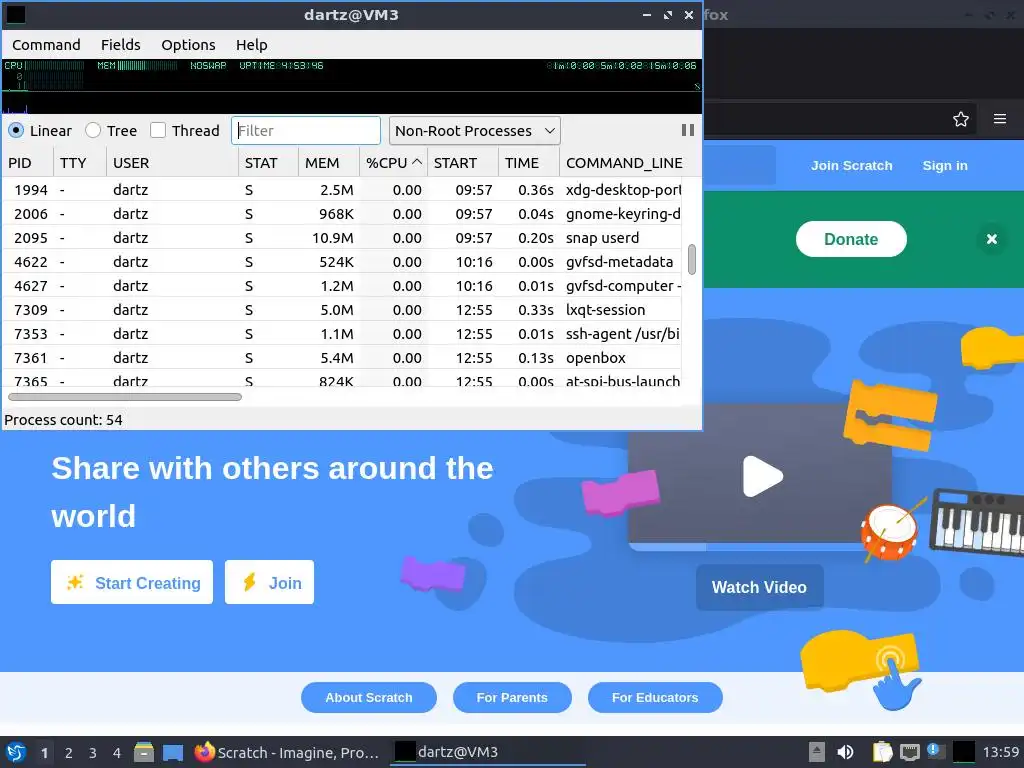This screenshot has height=768, width=1024.
Task: Select the gvfsd-computer process row
Action: click(x=342, y=285)
